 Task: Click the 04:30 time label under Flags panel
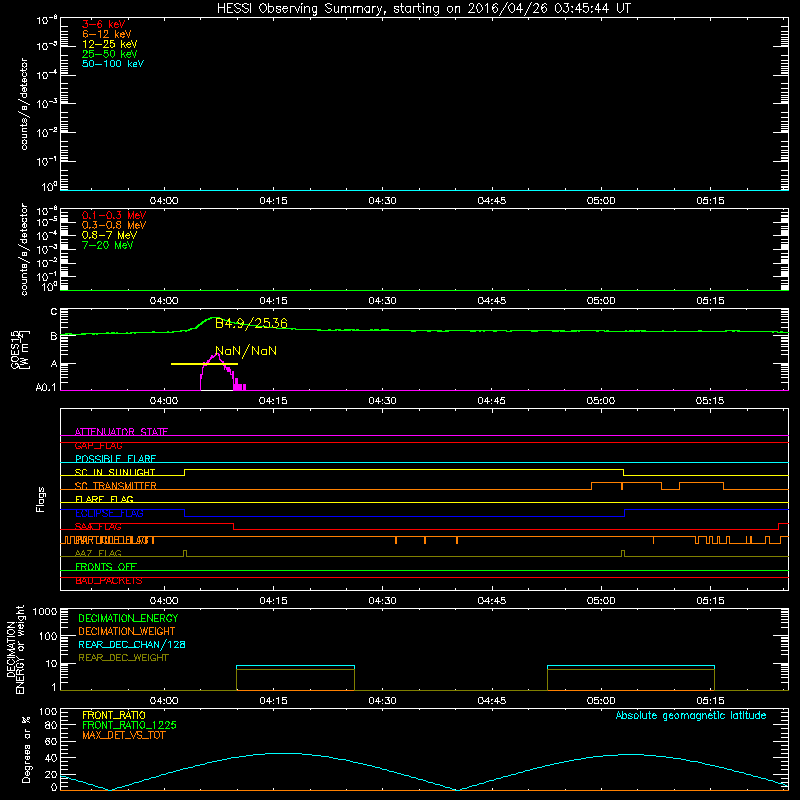382,601
